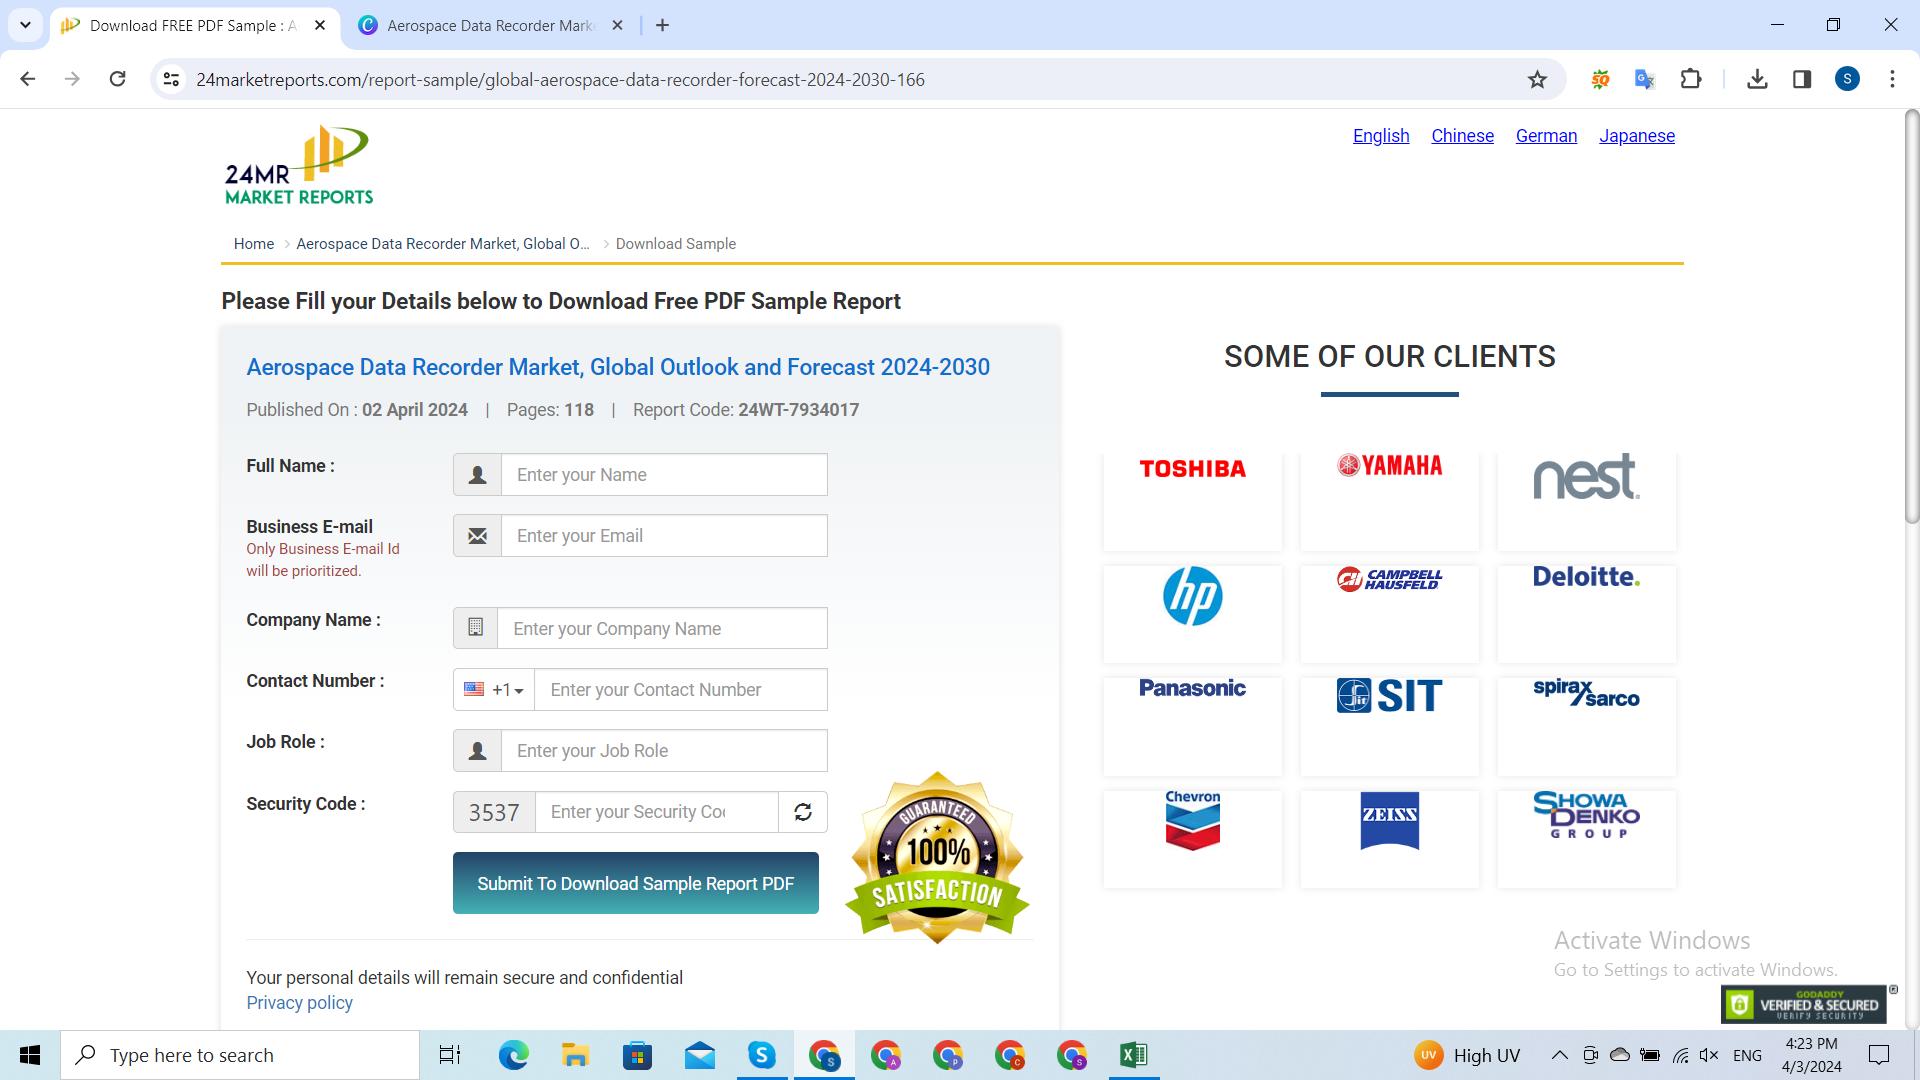Click the Aerospace Data Recorder Market report title
1920x1080 pixels.
pos(618,367)
